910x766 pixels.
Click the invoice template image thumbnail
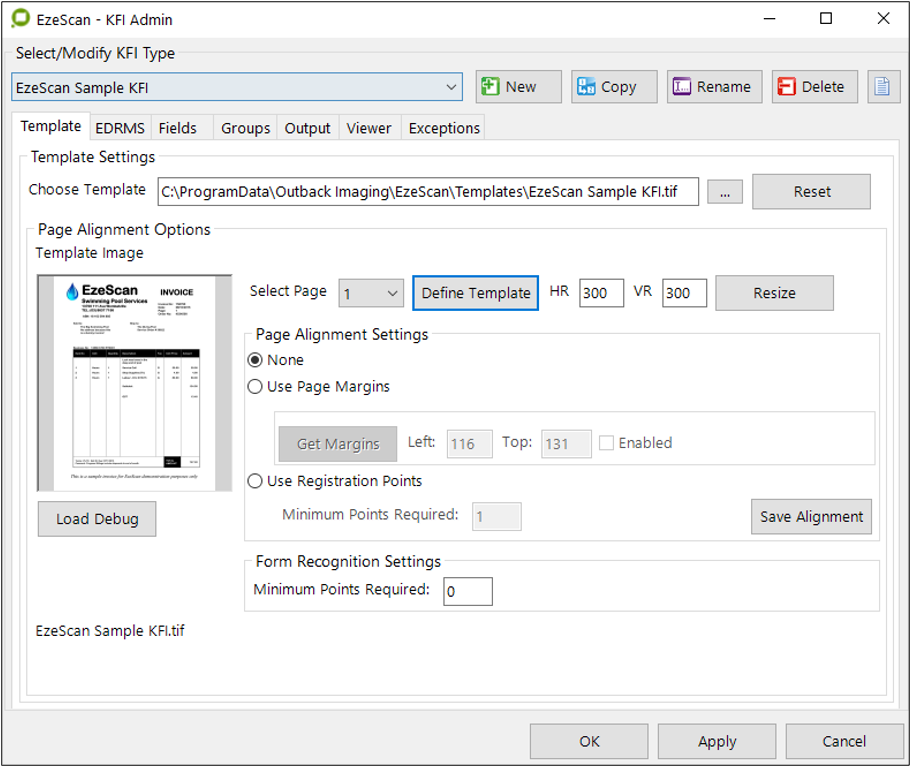point(134,384)
